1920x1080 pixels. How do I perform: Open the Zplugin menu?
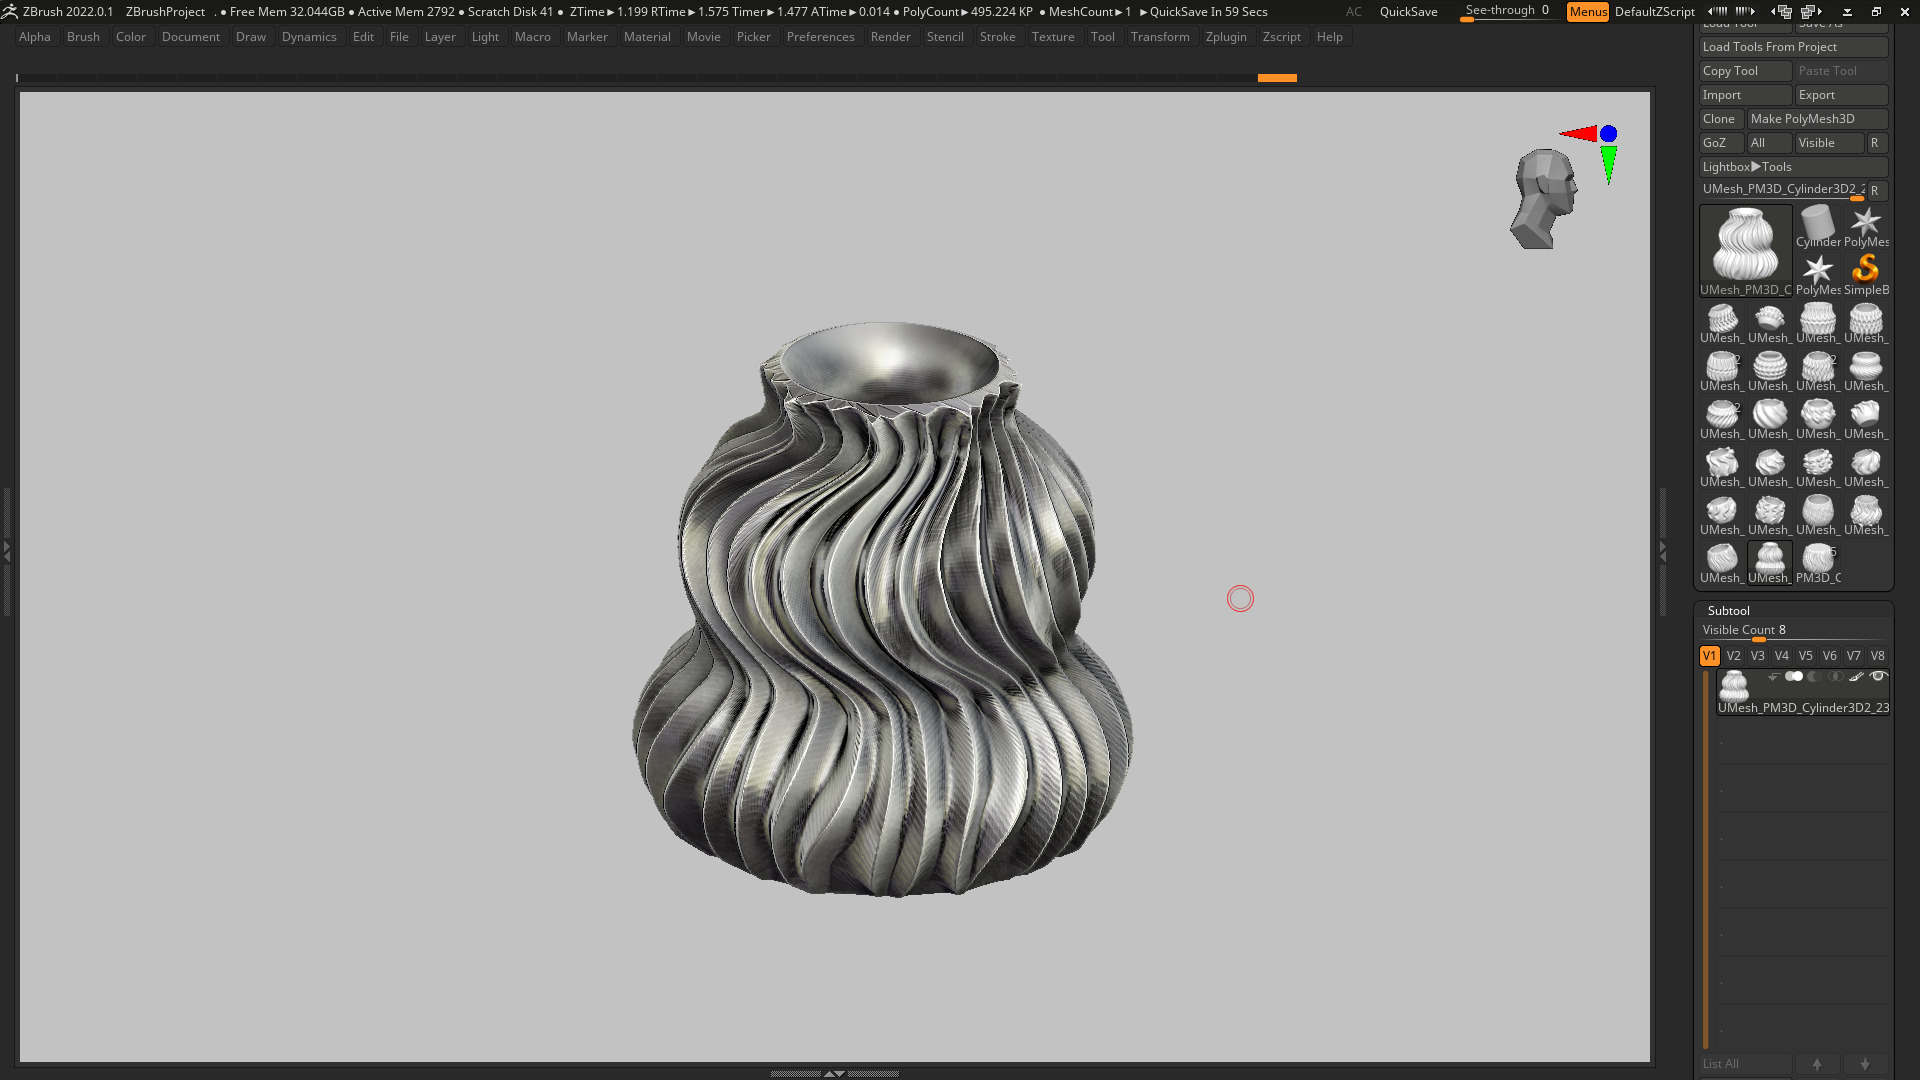(x=1226, y=37)
